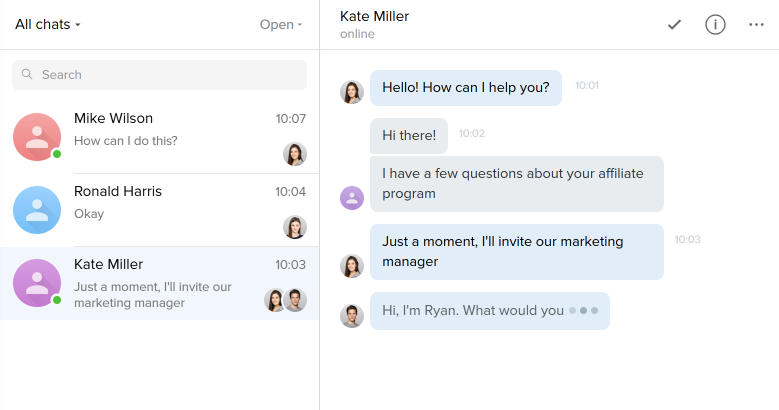Select the Kate Miller chat name in list

pyautogui.click(x=108, y=264)
